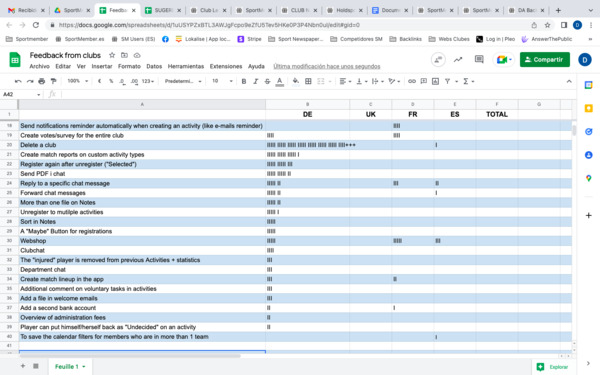
Task: Open horizontal align dropdown
Action: coord(345,81)
